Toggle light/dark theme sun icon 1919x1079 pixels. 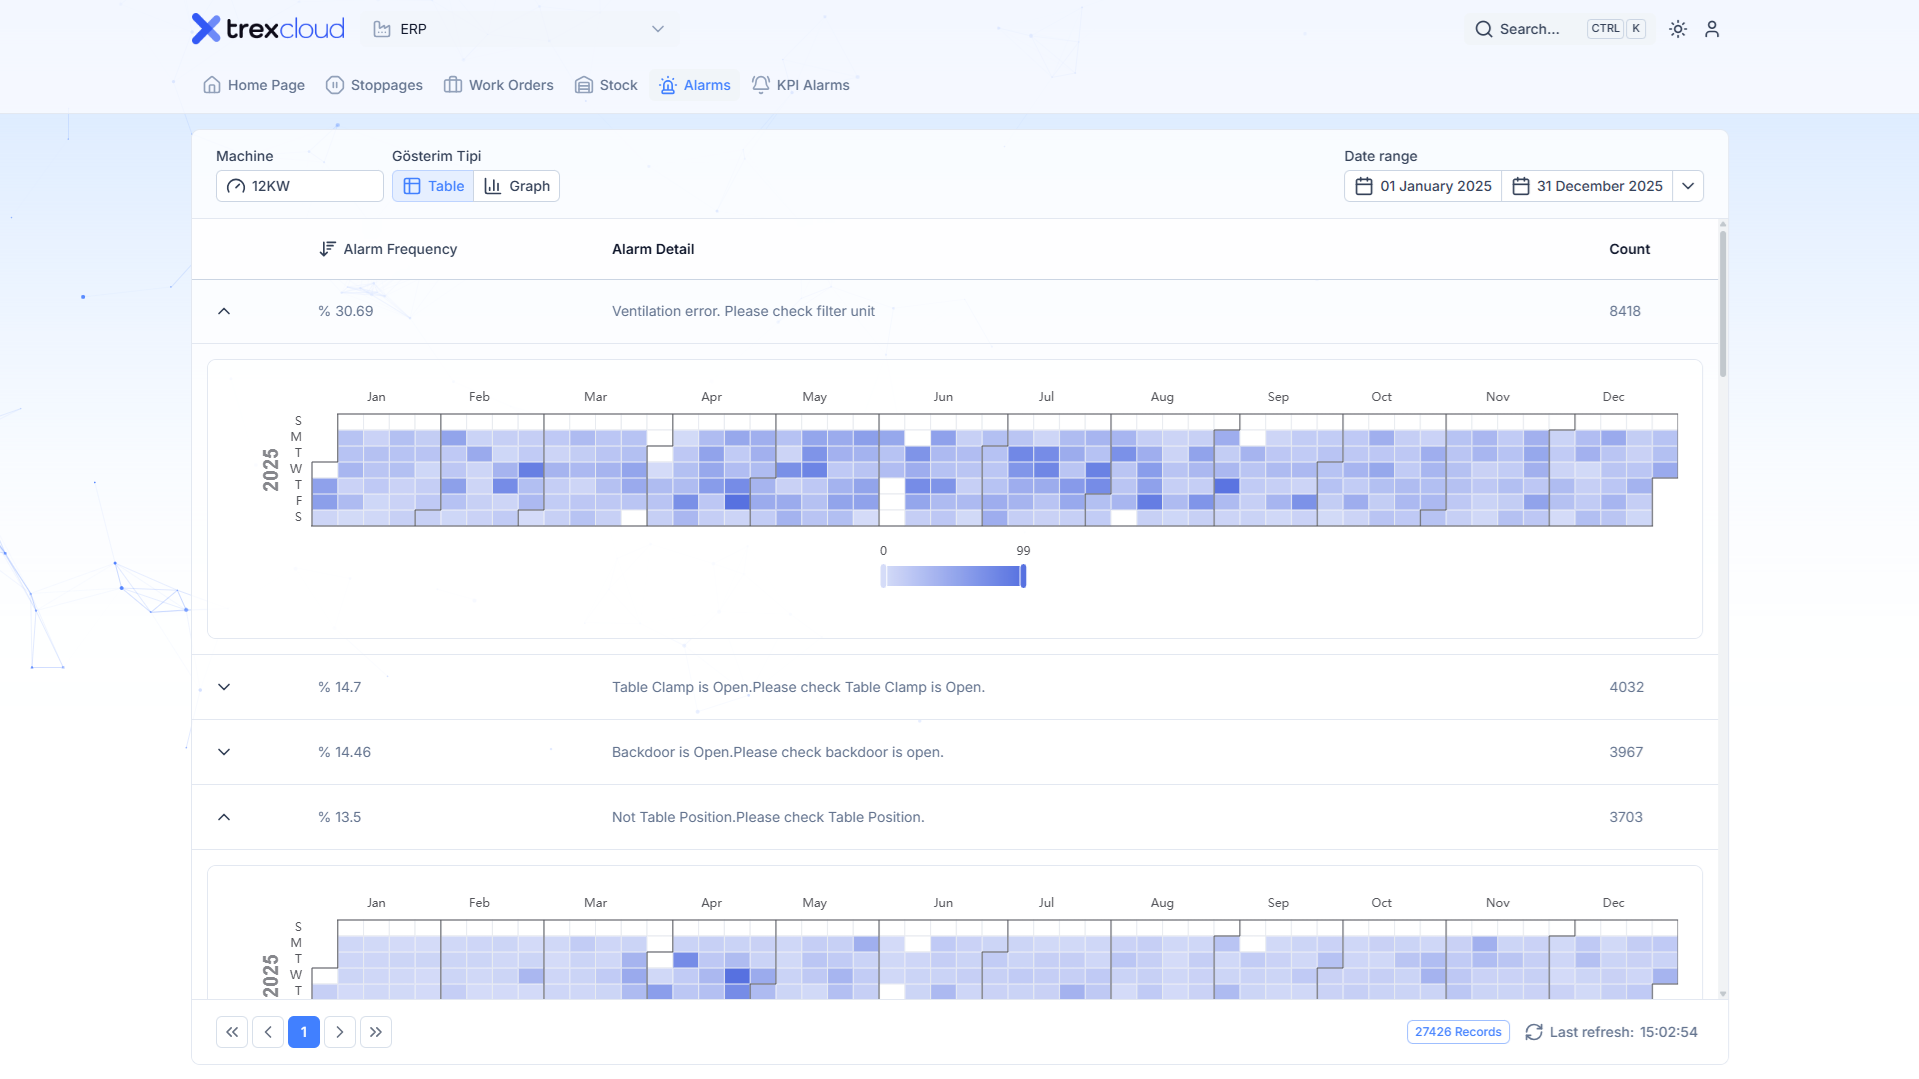(1678, 29)
